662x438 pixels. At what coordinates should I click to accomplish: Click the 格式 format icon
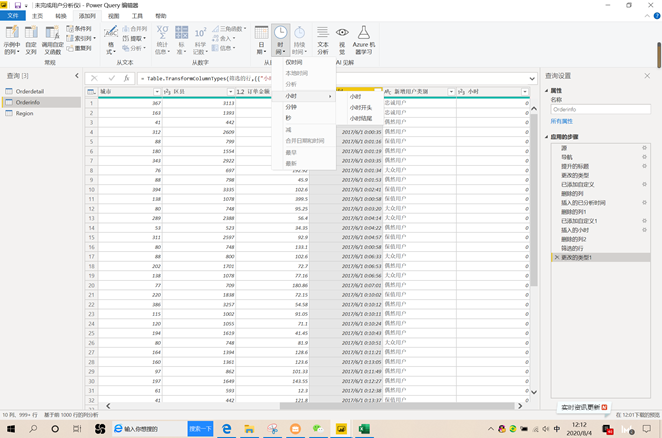tap(111, 32)
